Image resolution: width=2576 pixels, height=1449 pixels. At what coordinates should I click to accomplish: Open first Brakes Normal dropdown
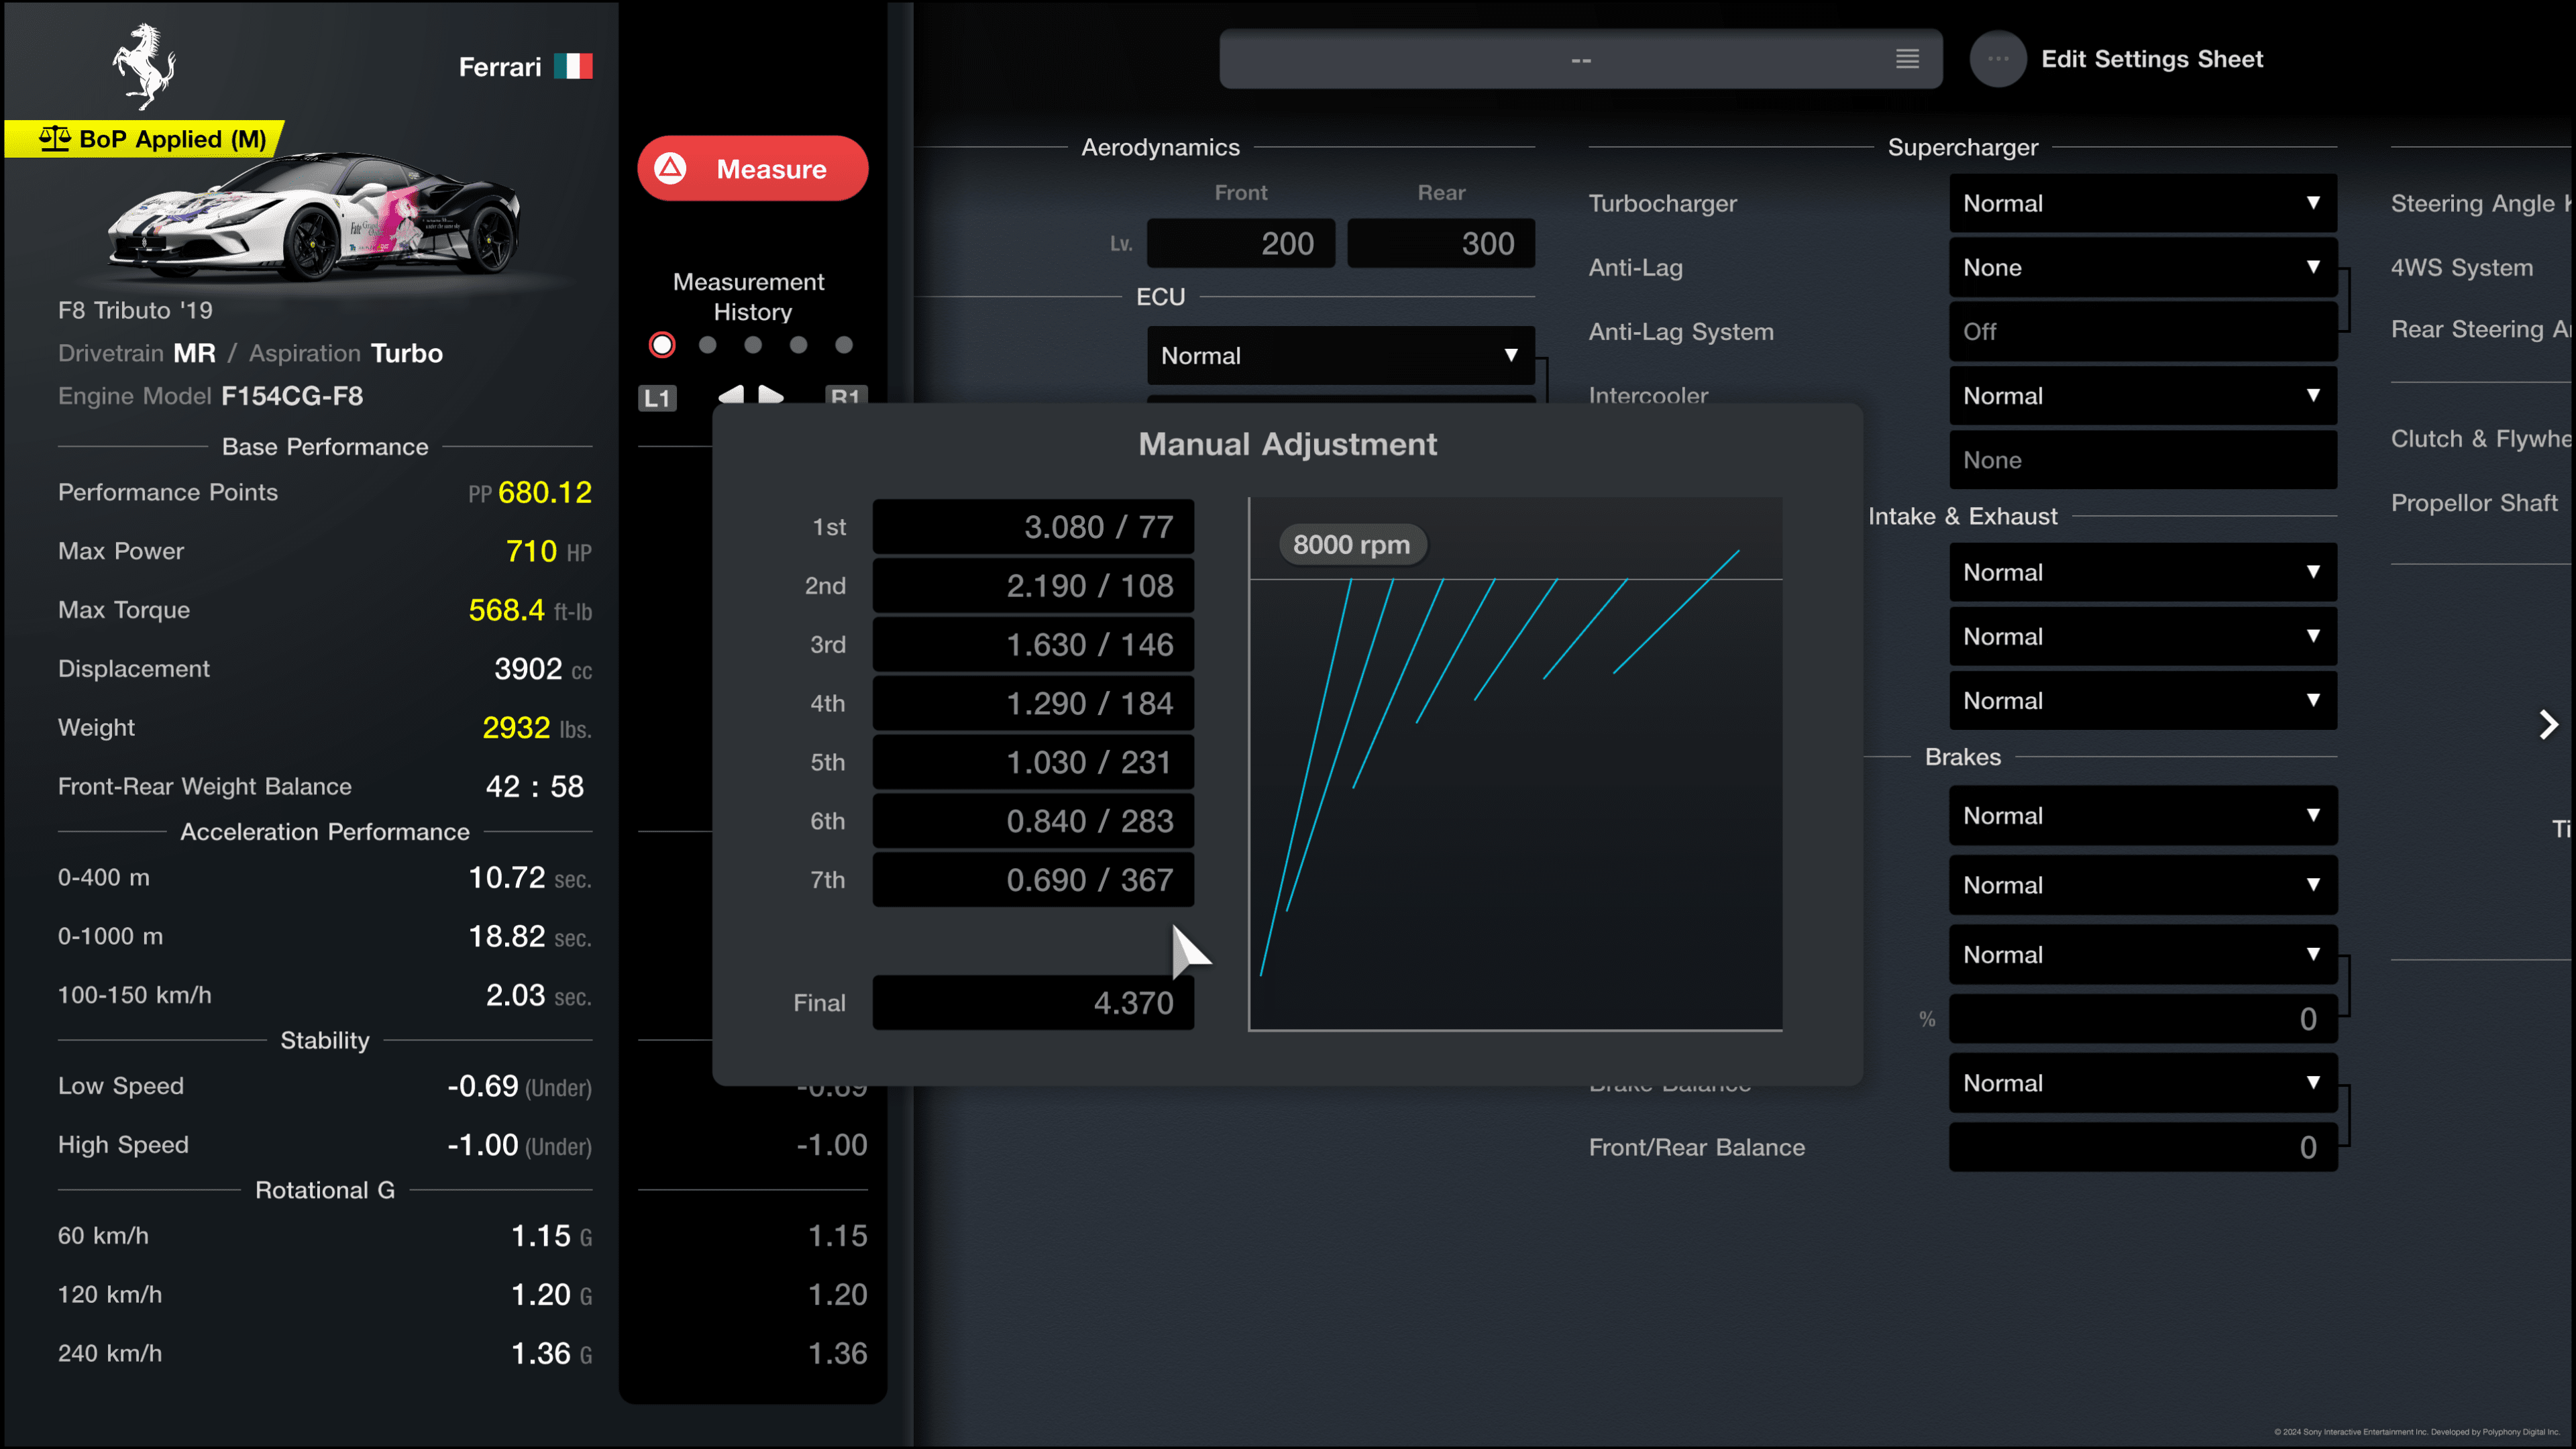pos(2142,815)
